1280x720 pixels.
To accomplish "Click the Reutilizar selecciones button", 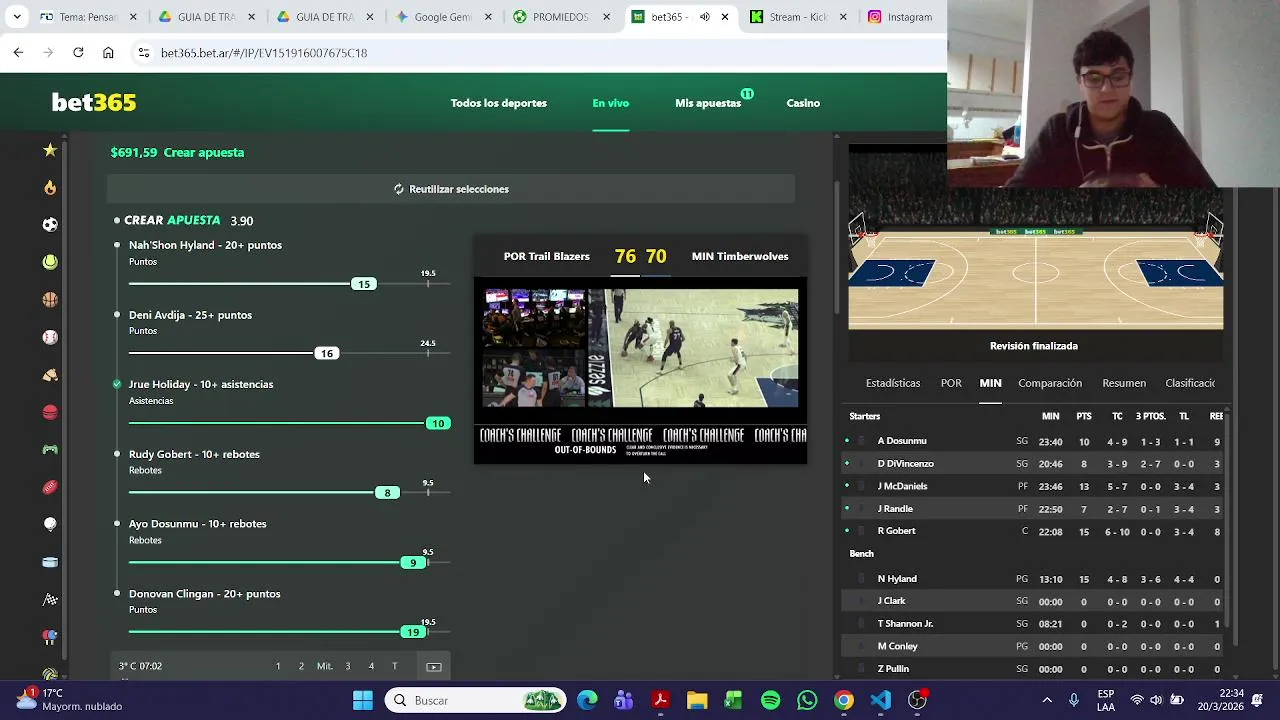I will tap(451, 189).
